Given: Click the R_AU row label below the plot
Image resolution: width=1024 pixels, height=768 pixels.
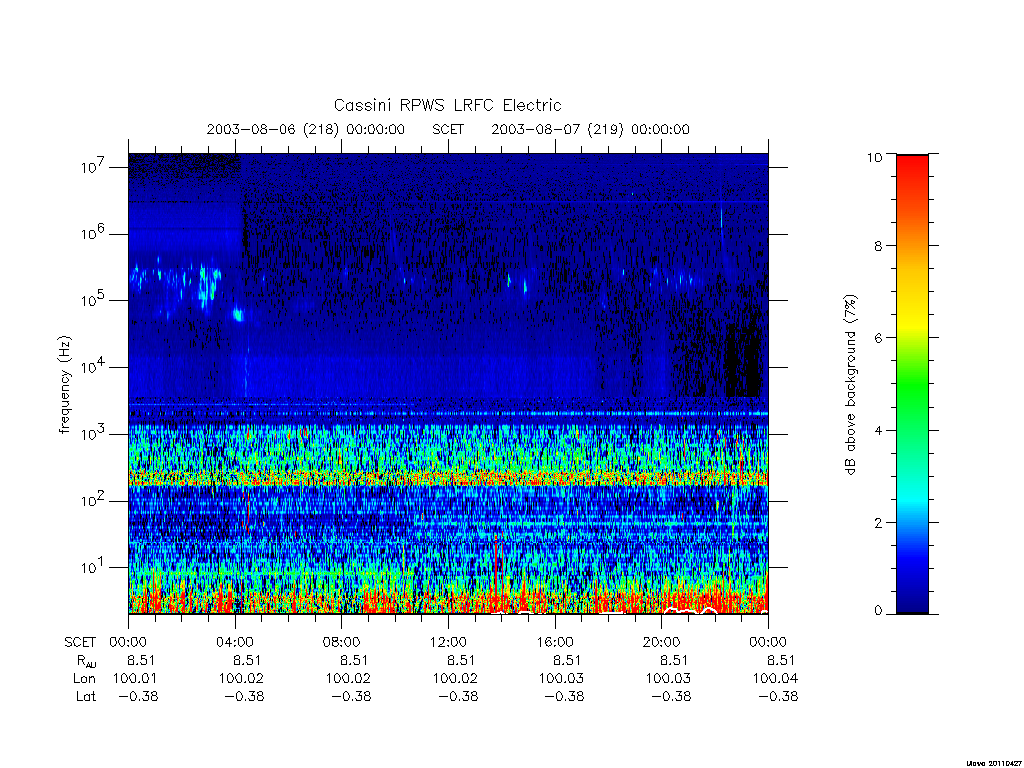Looking at the screenshot, I should click(86, 661).
